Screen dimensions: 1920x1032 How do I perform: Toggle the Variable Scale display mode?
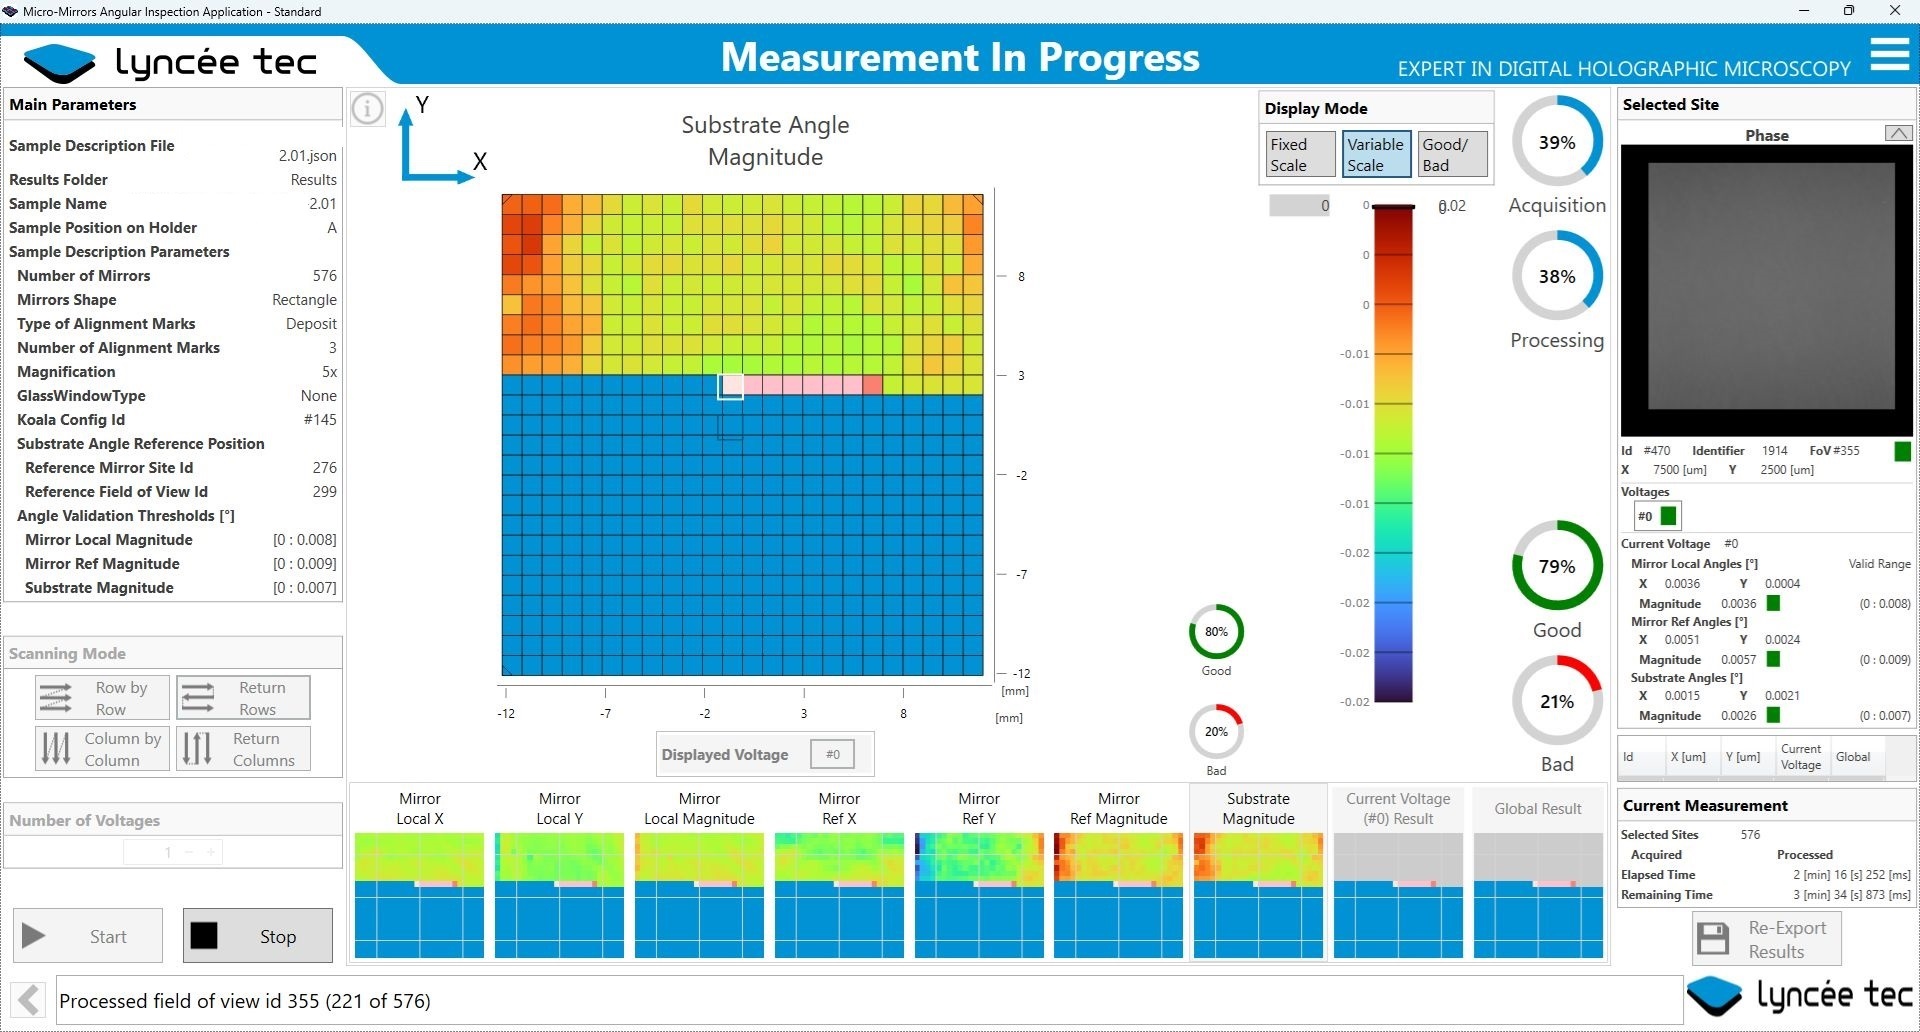1376,155
